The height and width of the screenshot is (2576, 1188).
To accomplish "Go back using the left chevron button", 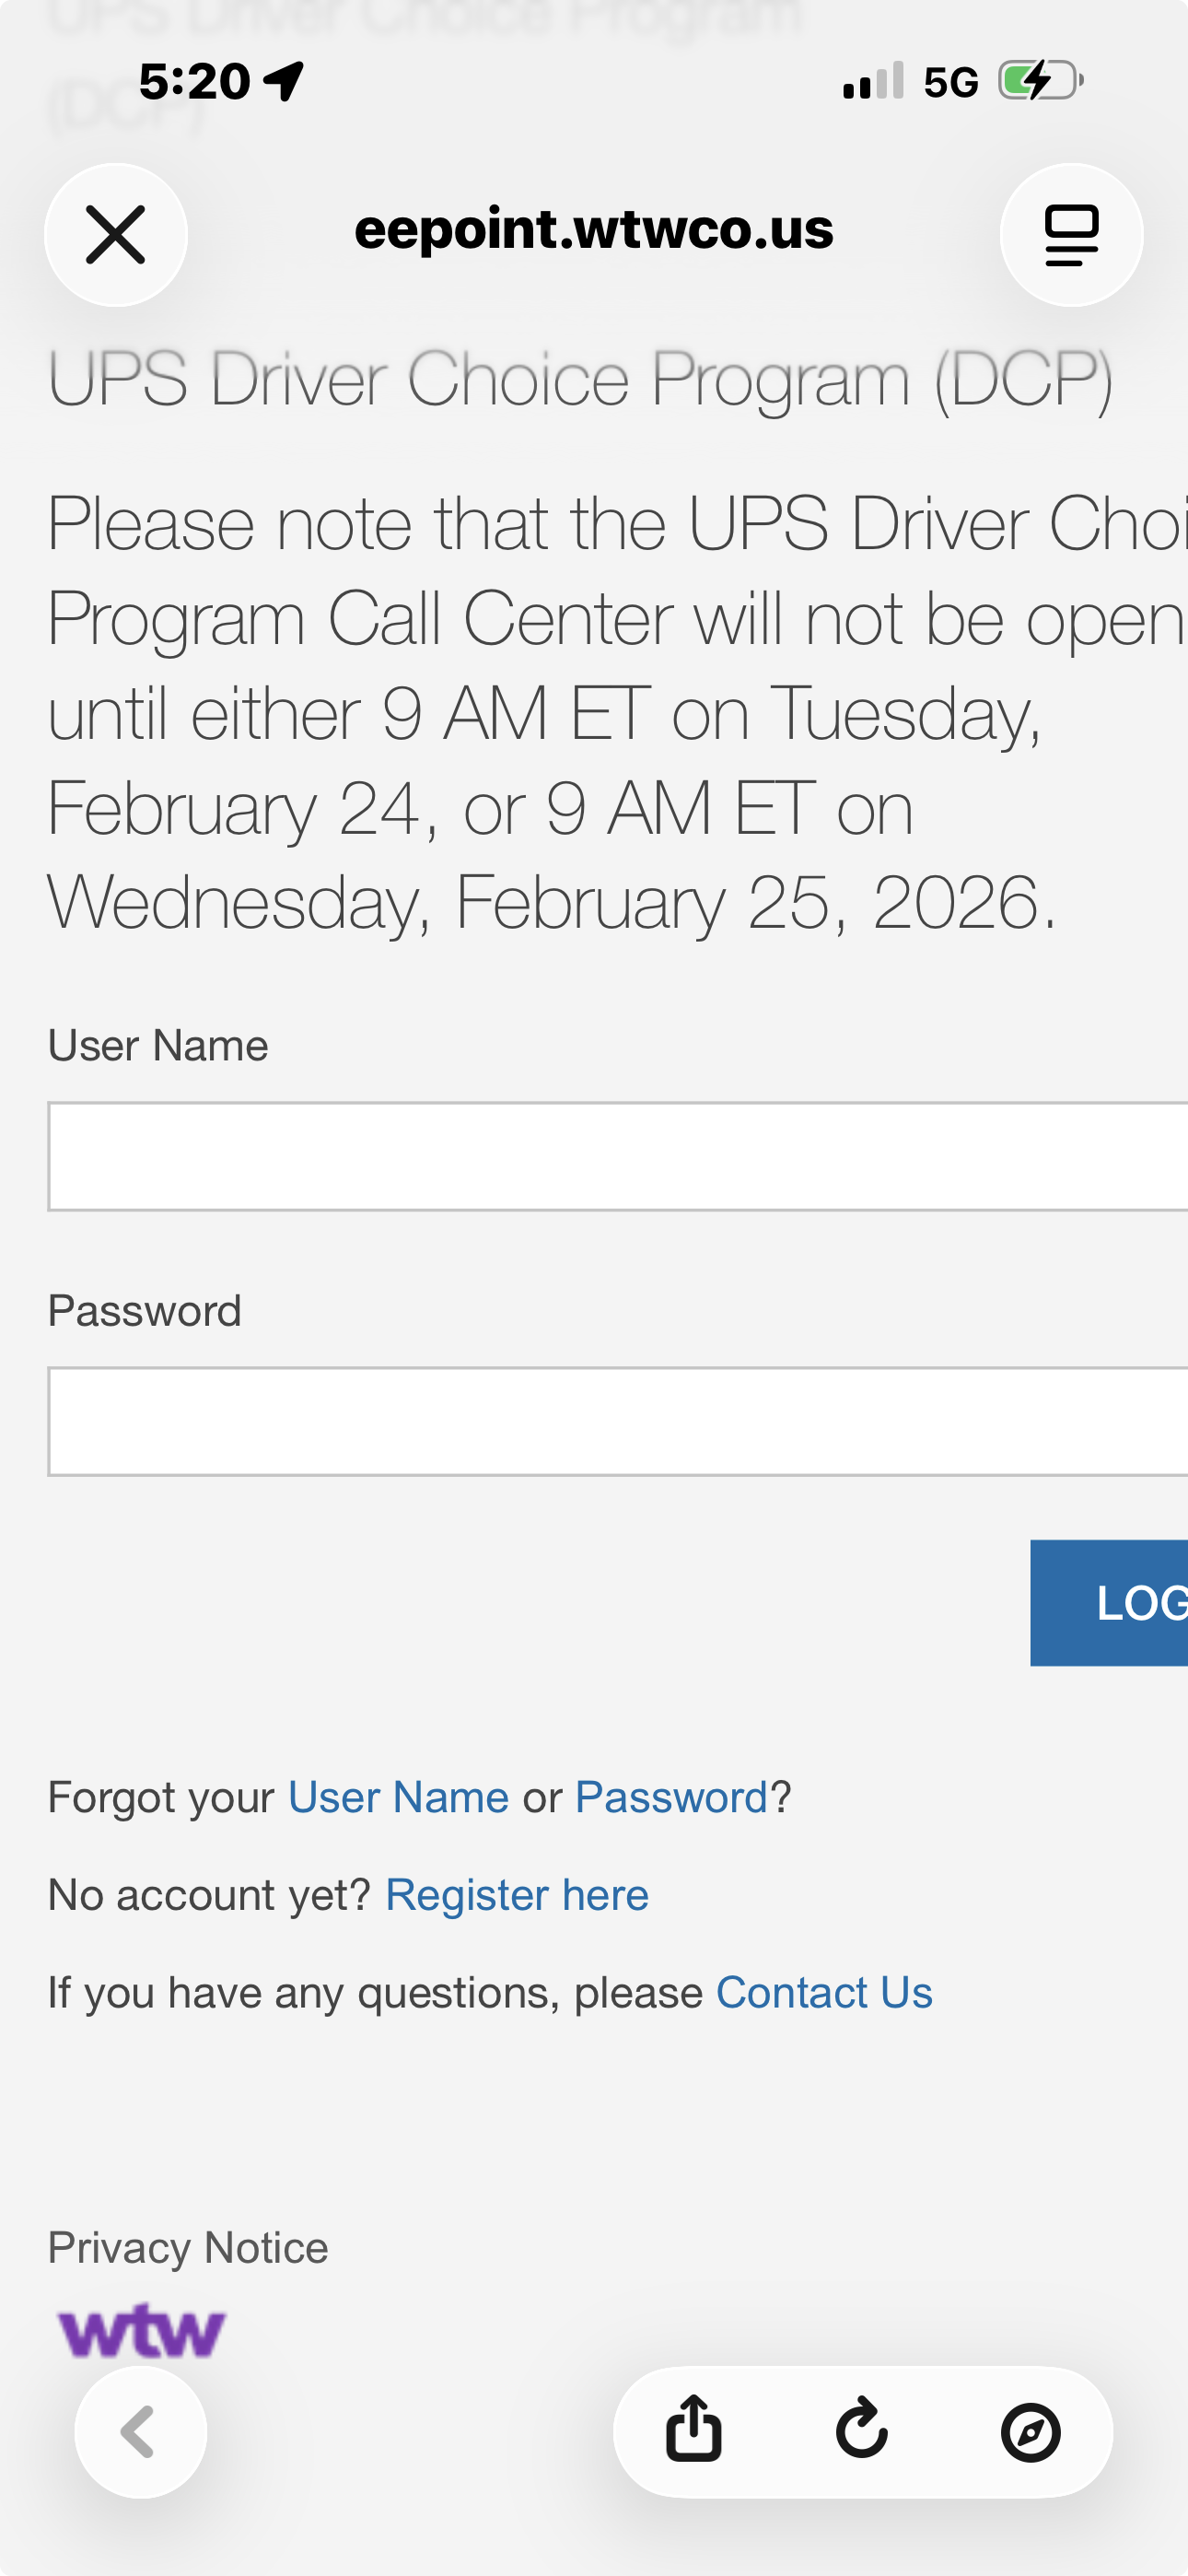I will (x=141, y=2431).
